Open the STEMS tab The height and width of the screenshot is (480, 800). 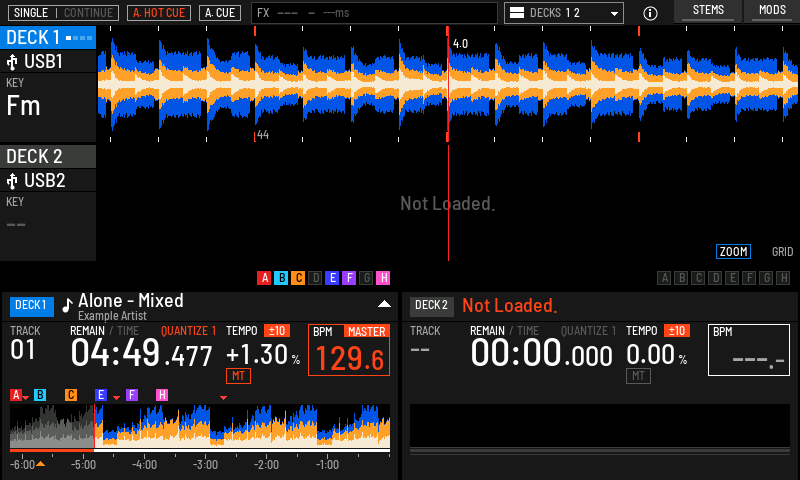coord(708,11)
